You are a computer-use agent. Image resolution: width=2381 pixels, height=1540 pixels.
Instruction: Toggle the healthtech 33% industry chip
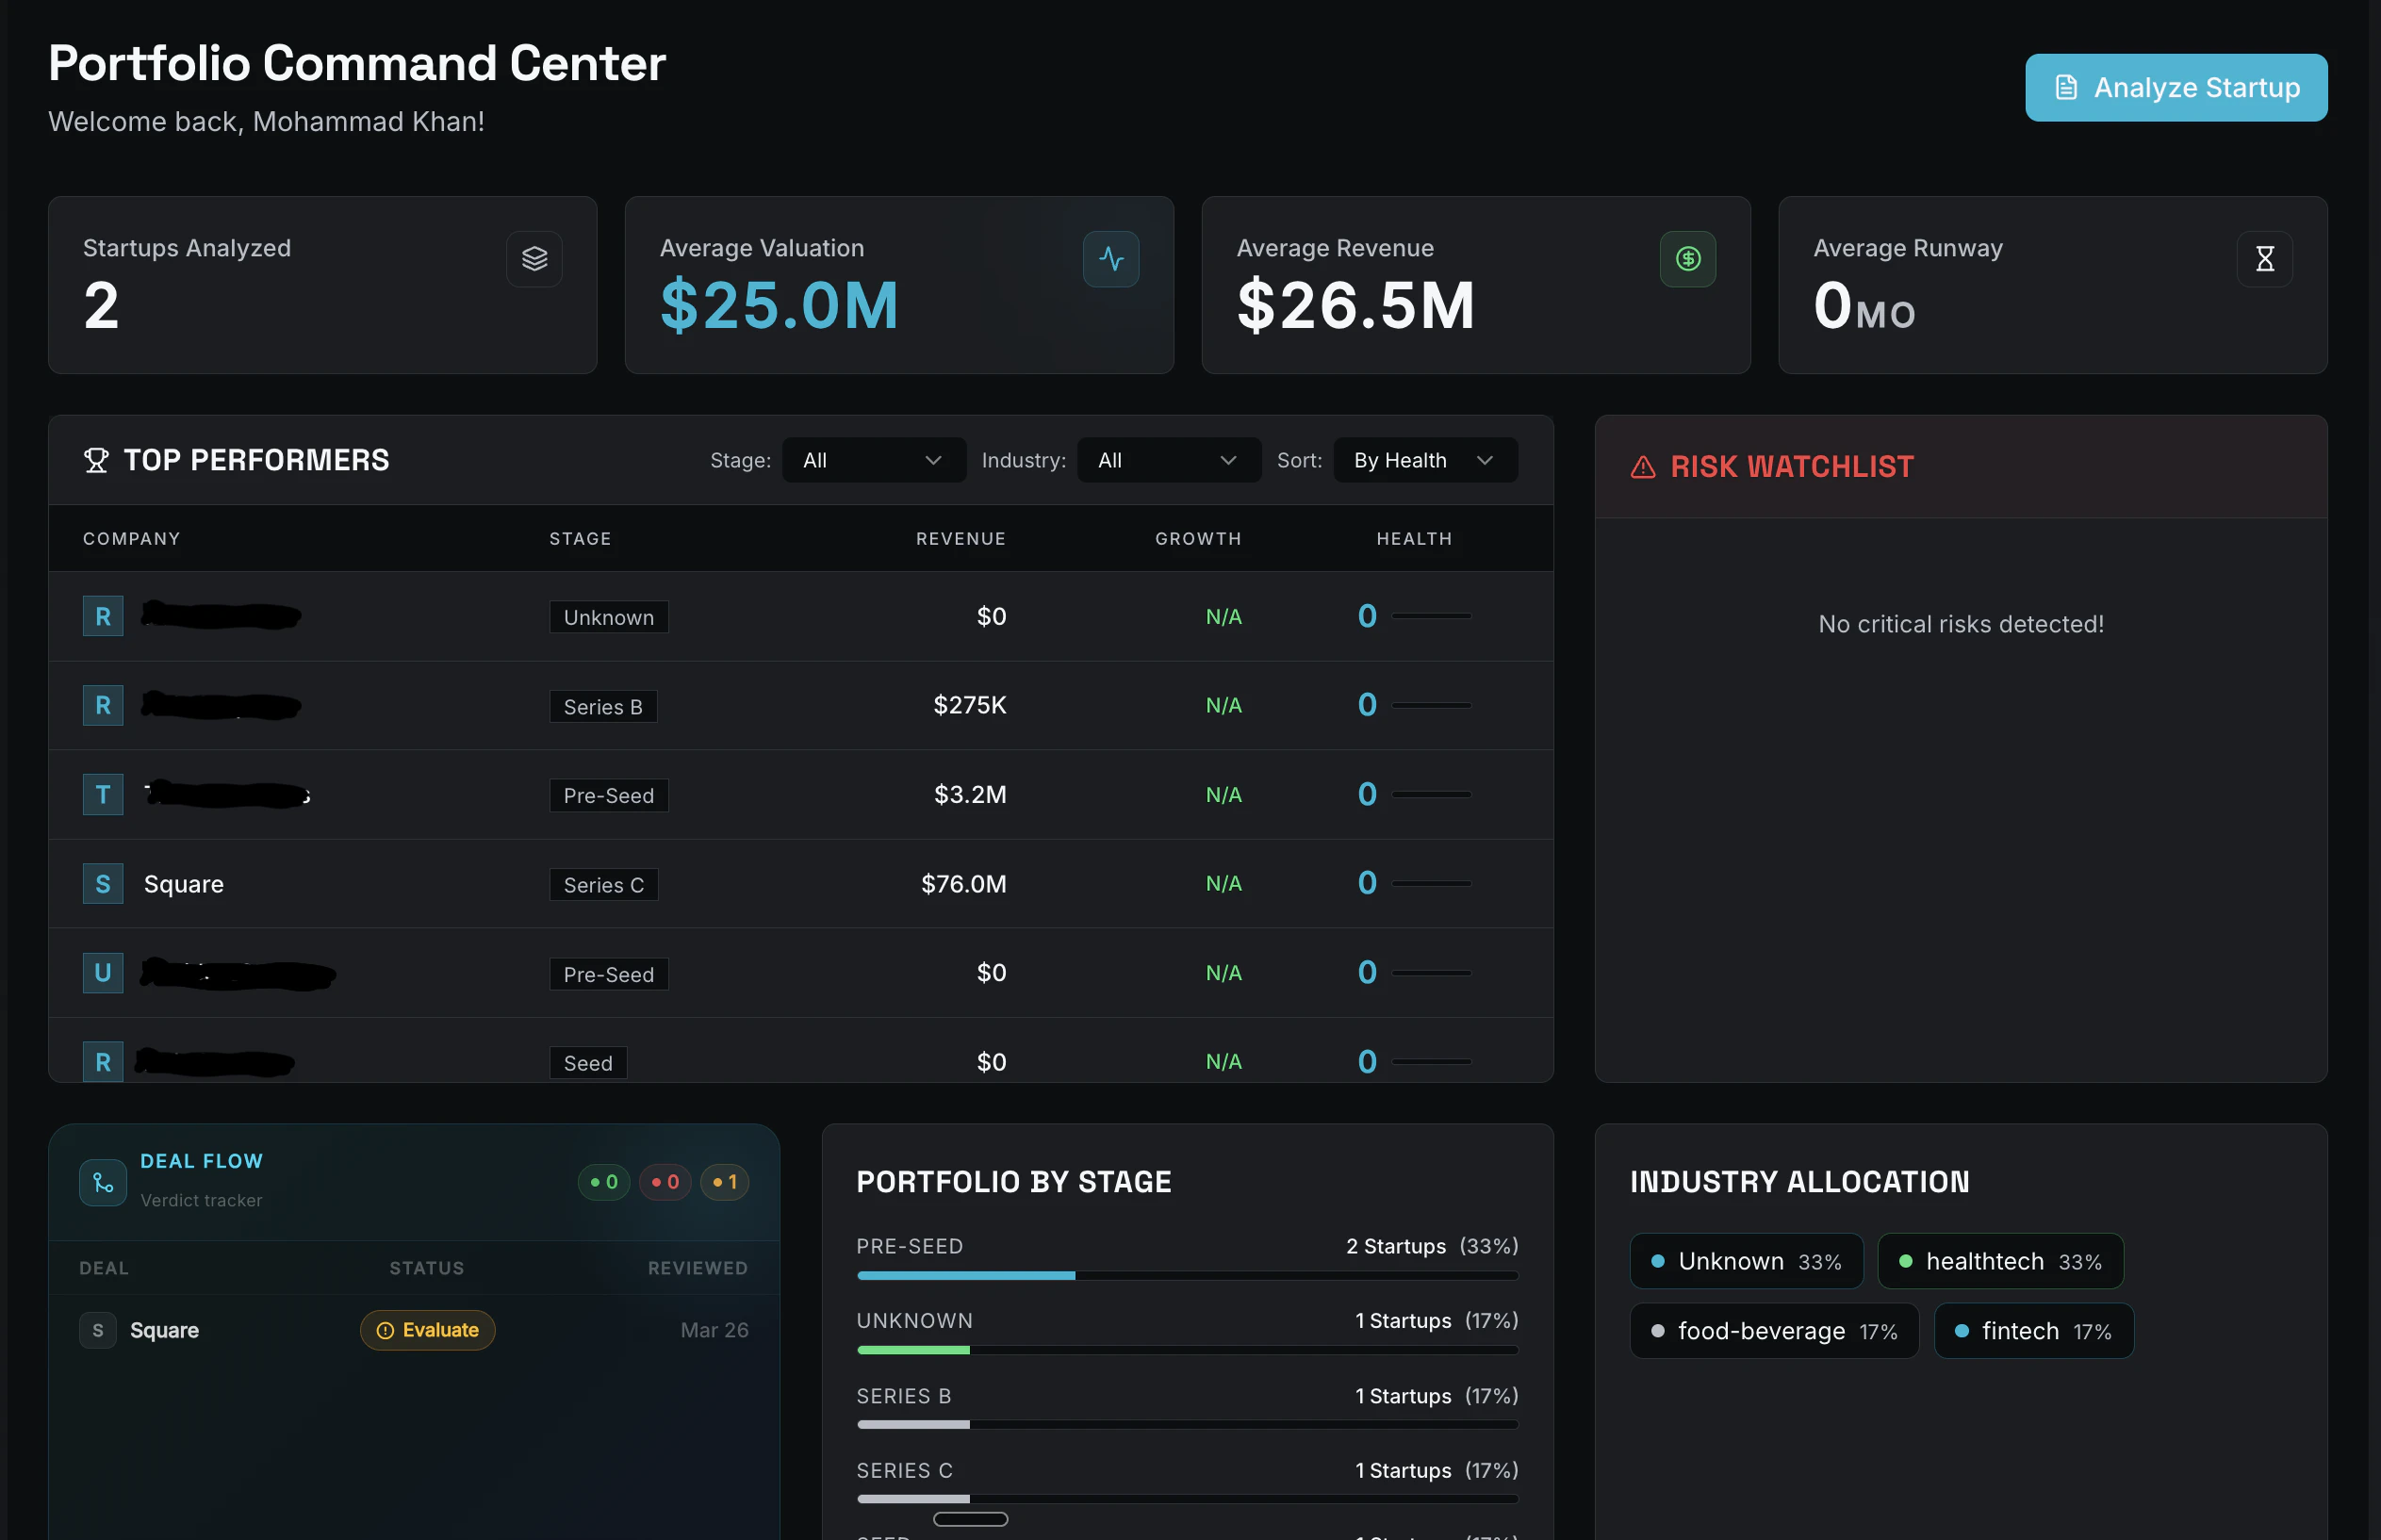pos(2000,1261)
